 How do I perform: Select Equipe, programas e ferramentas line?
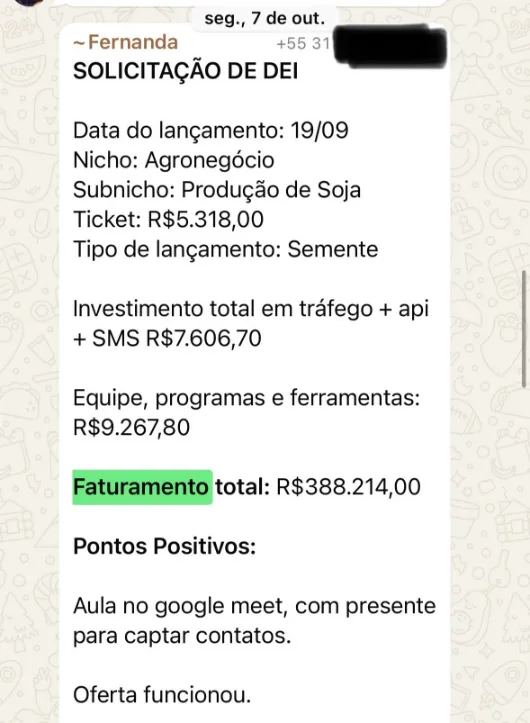tap(246, 398)
